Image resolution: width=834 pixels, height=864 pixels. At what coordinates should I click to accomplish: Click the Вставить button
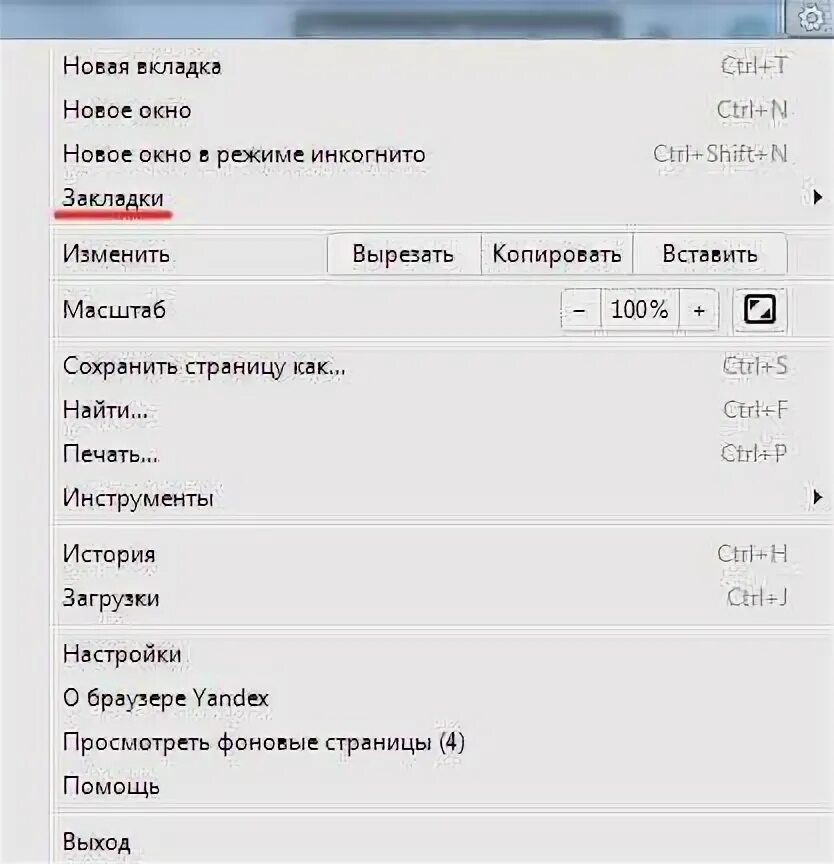tap(710, 254)
